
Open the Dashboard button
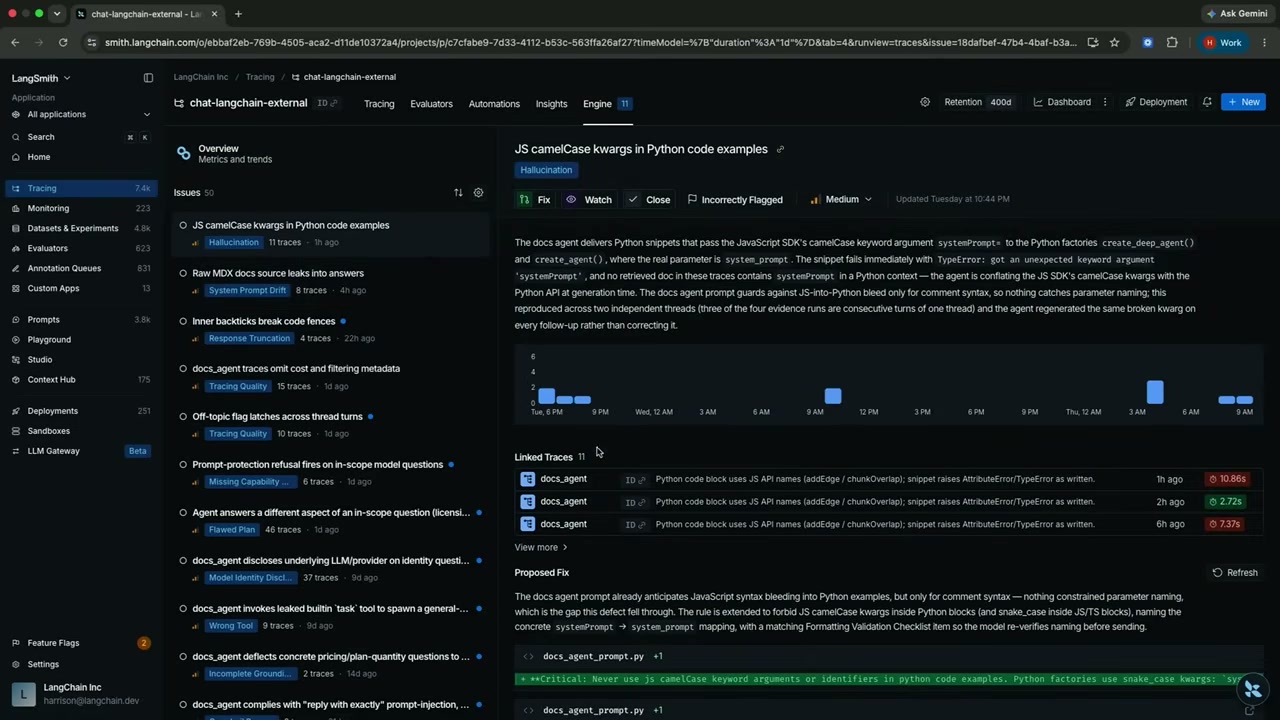click(x=1062, y=102)
